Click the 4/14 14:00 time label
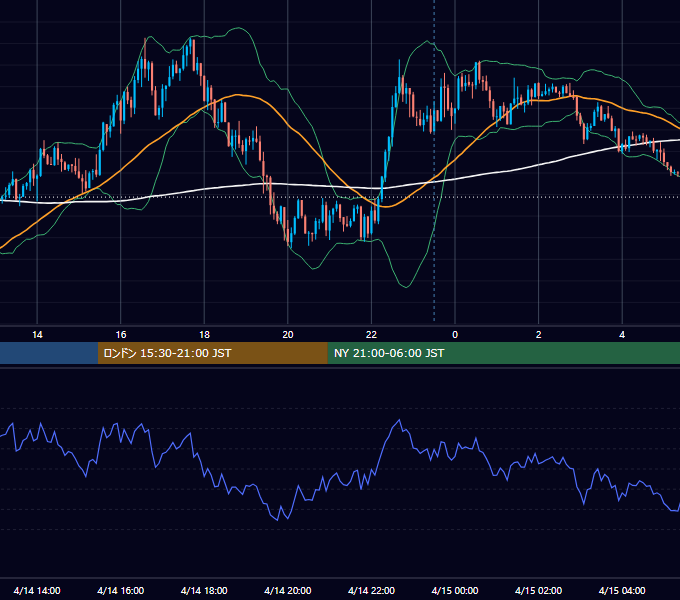This screenshot has width=680, height=600. pos(37,590)
